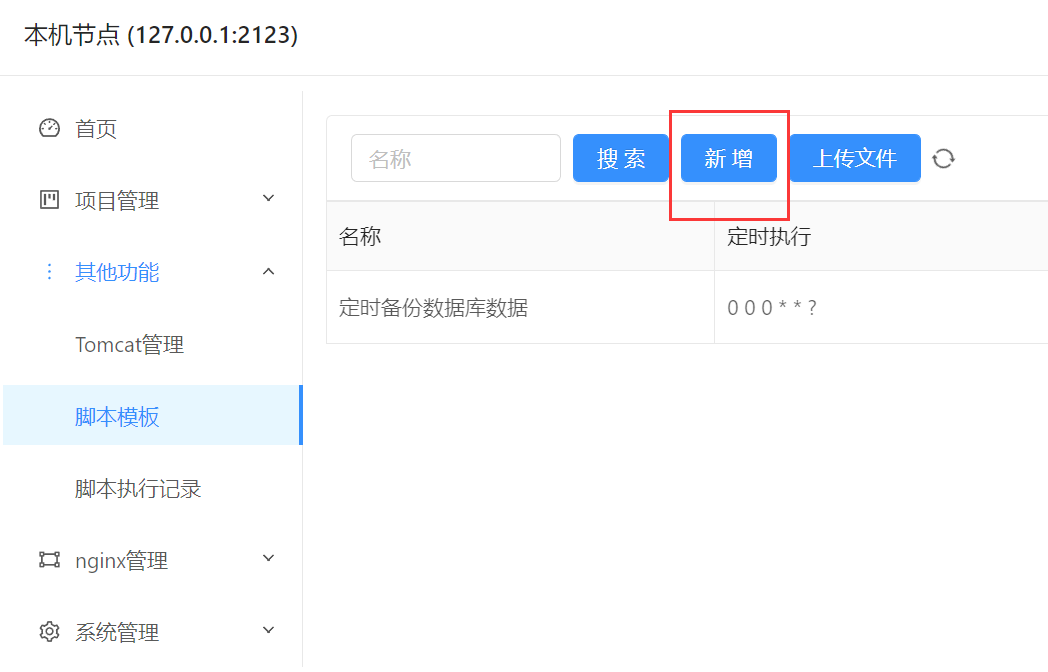The image size is (1048, 672).
Task: Click the 项目管理 project board icon
Action: point(49,200)
